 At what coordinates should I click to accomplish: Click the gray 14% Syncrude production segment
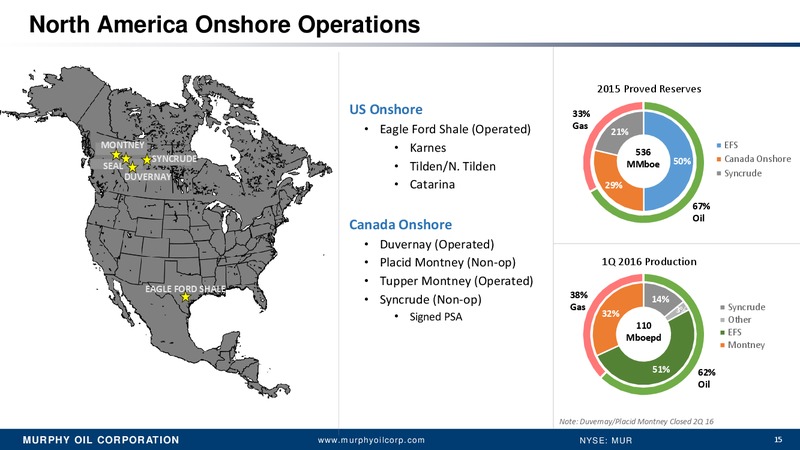[660, 299]
